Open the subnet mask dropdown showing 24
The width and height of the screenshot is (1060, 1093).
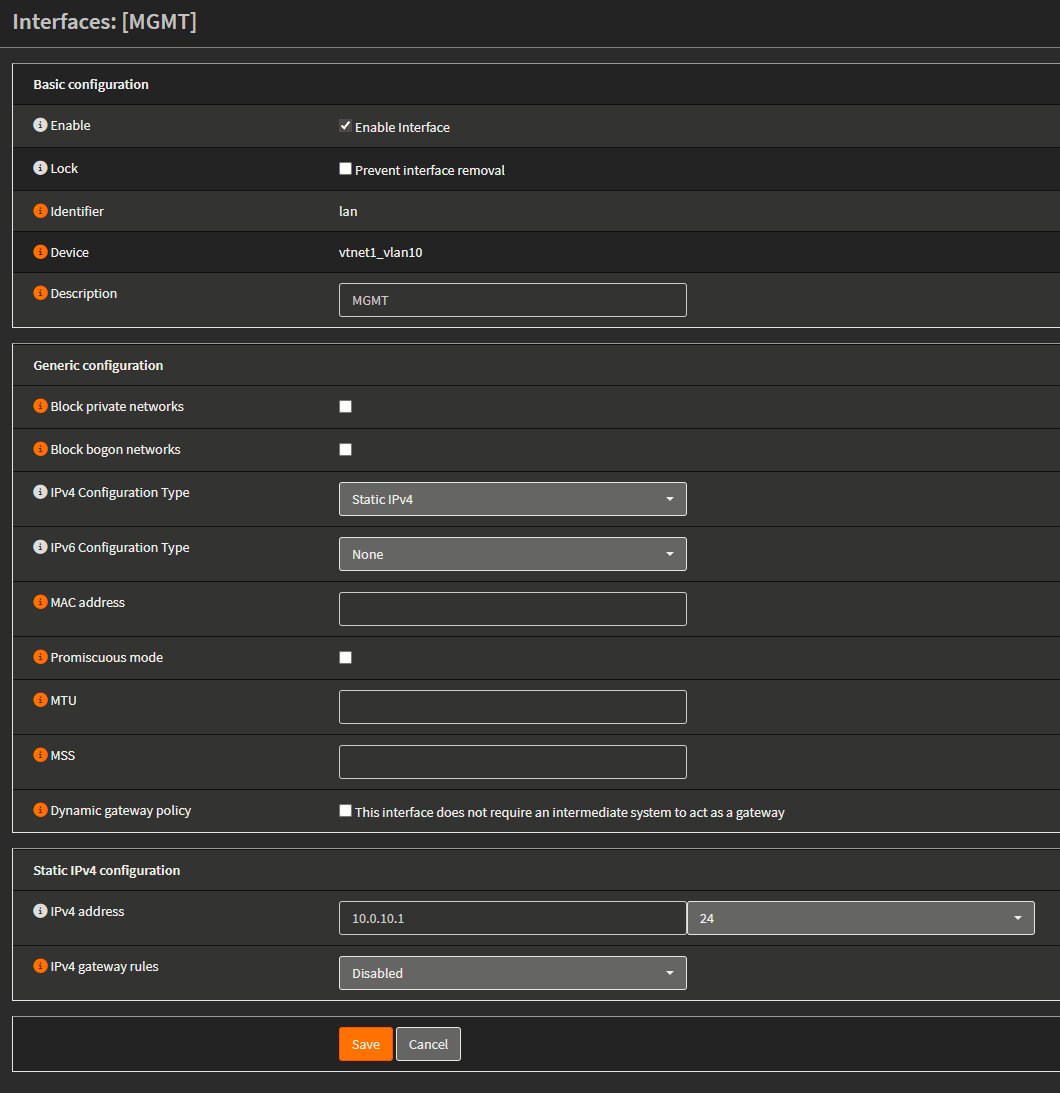point(861,918)
